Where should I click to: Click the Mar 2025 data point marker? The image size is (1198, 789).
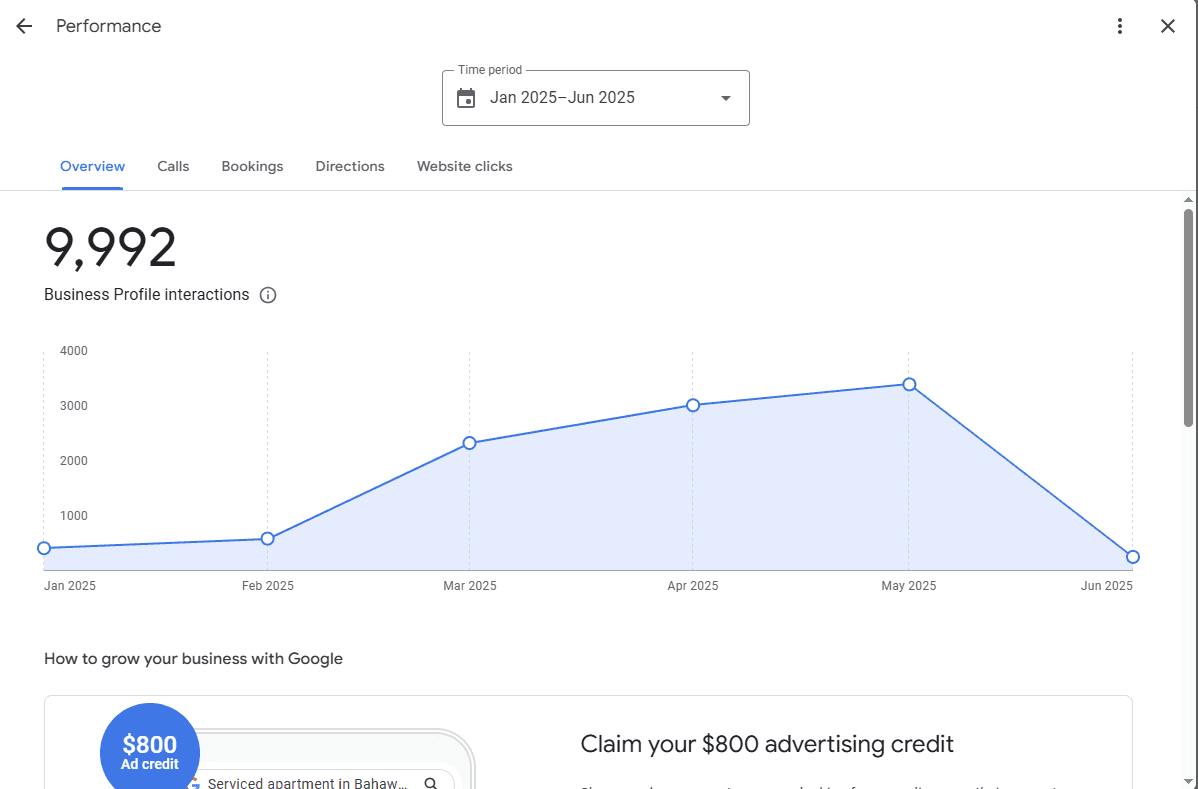[x=469, y=443]
